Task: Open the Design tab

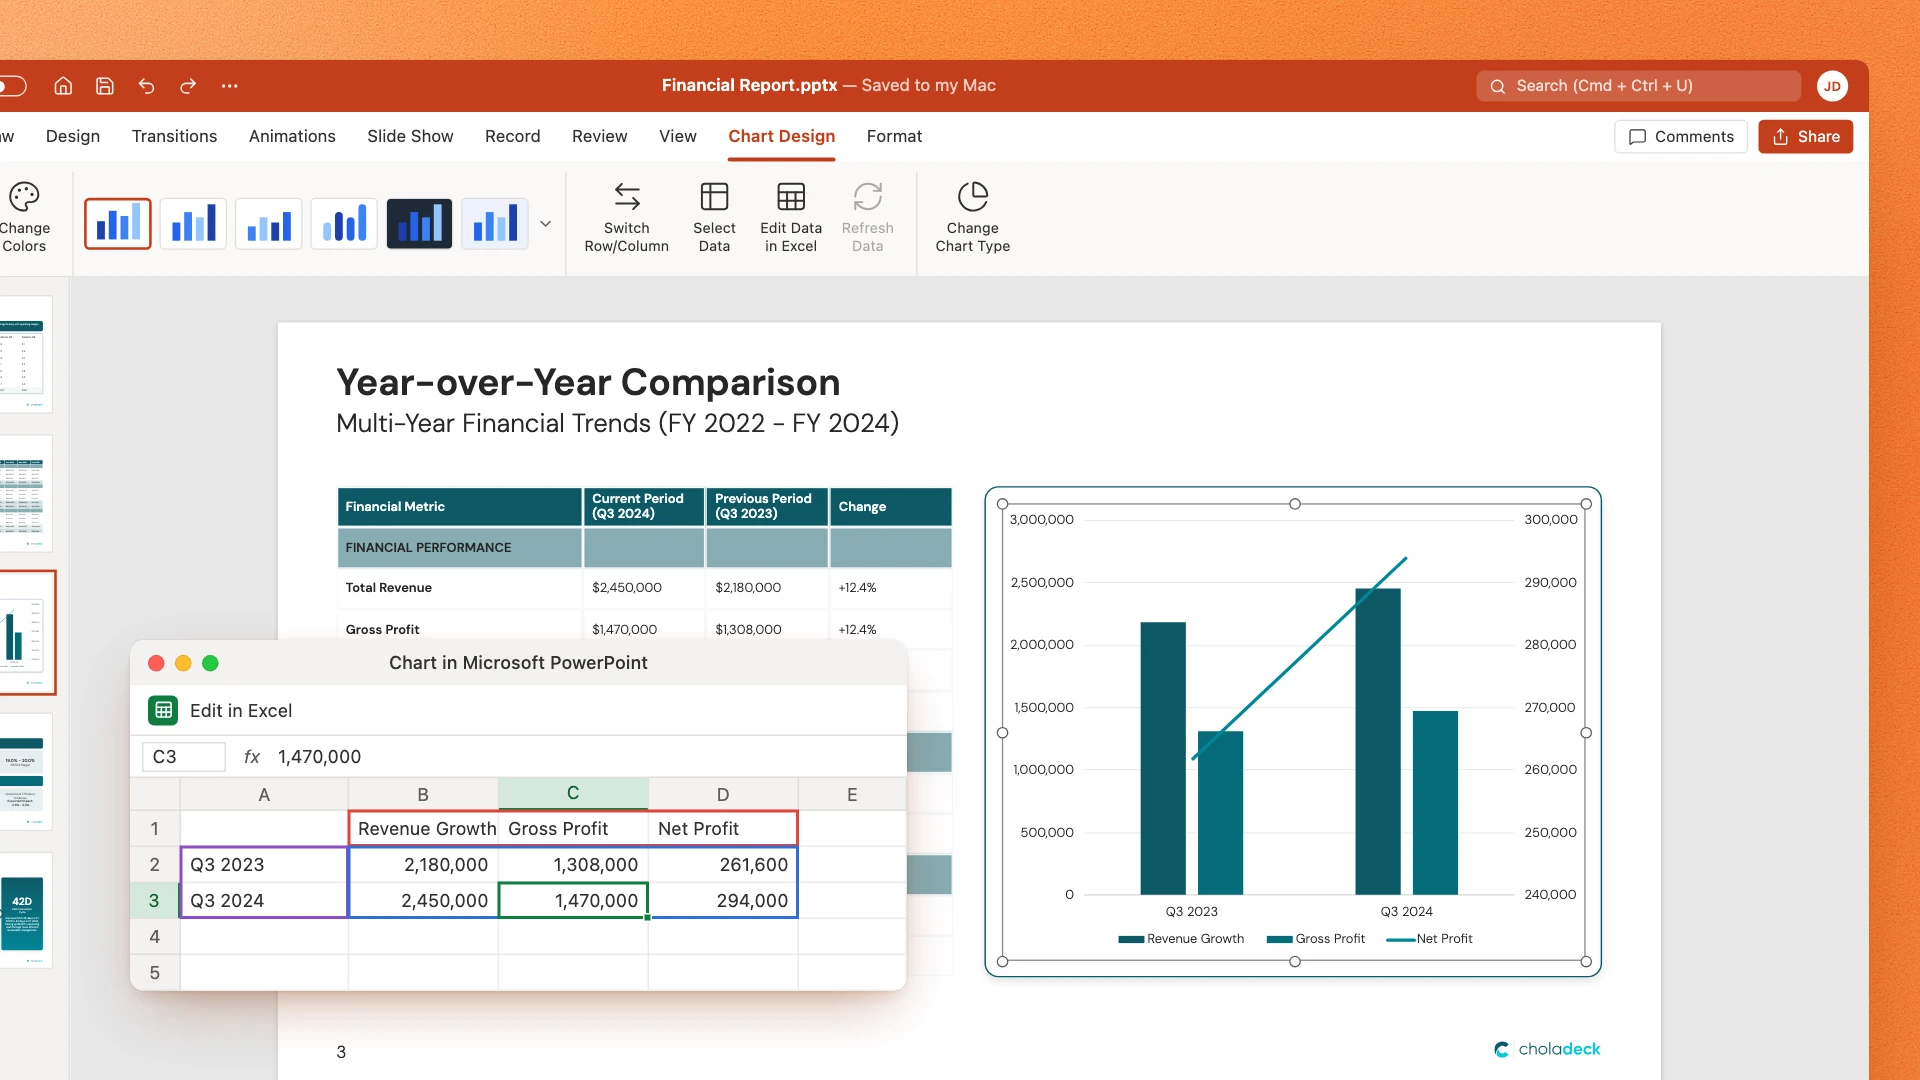Action: tap(73, 136)
